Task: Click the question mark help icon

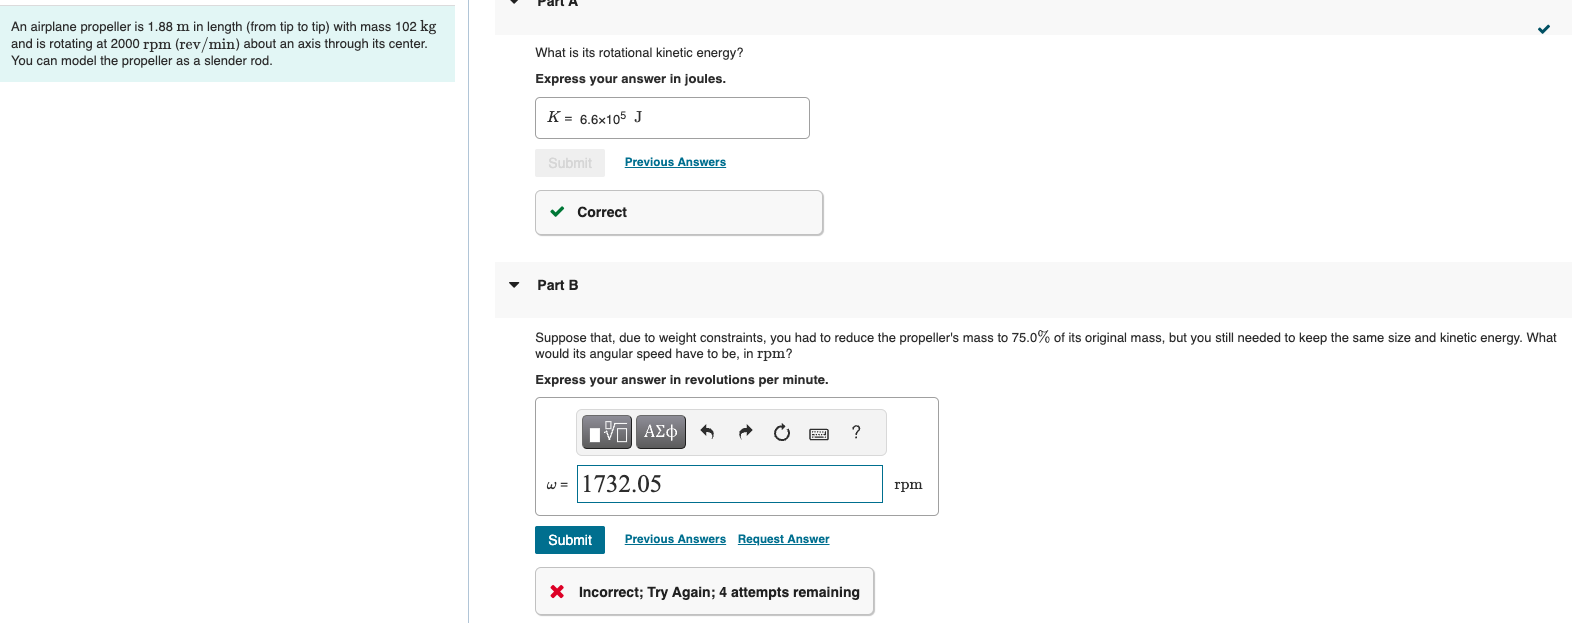Action: (x=855, y=432)
